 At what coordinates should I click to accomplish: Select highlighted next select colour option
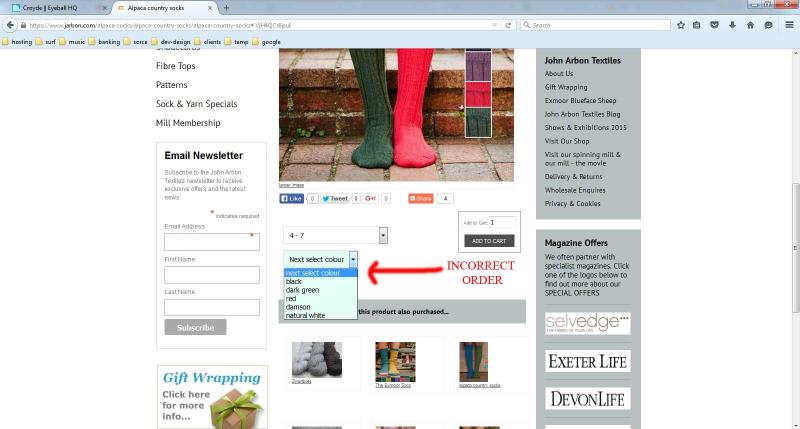[320, 273]
